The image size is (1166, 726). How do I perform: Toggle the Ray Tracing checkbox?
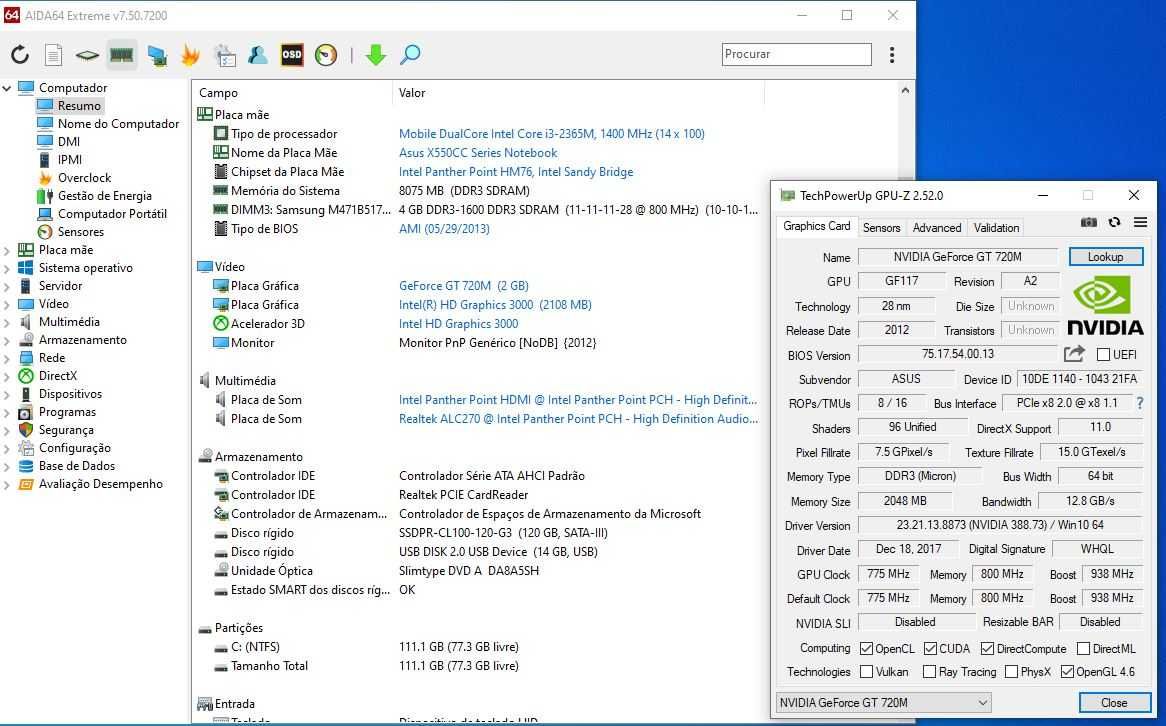(929, 672)
